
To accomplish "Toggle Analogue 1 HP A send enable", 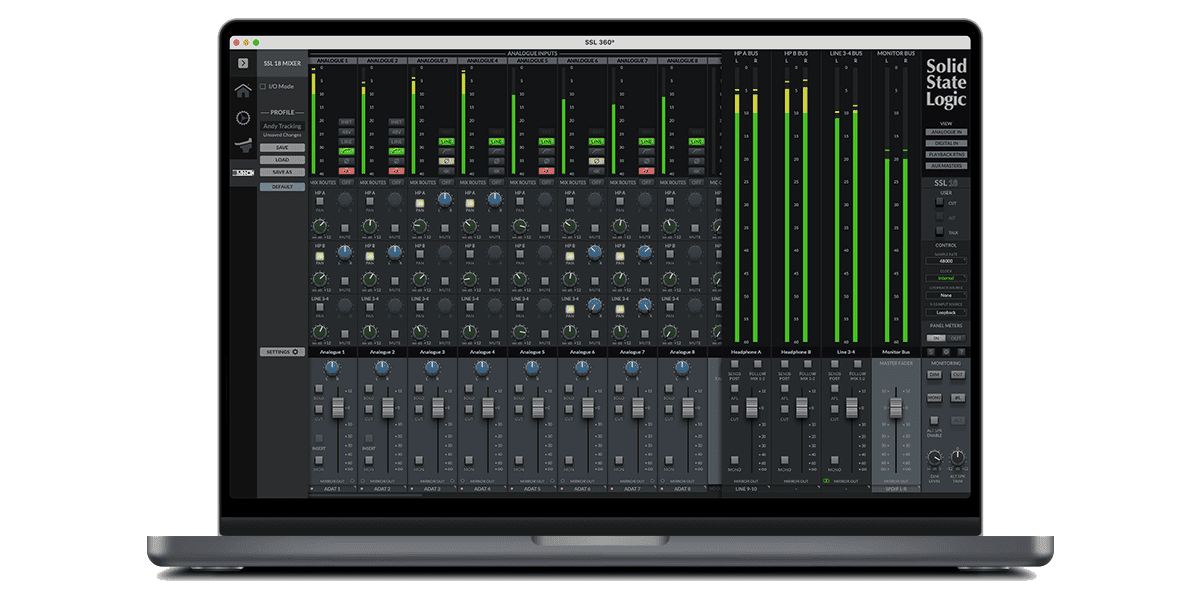I will point(320,201).
